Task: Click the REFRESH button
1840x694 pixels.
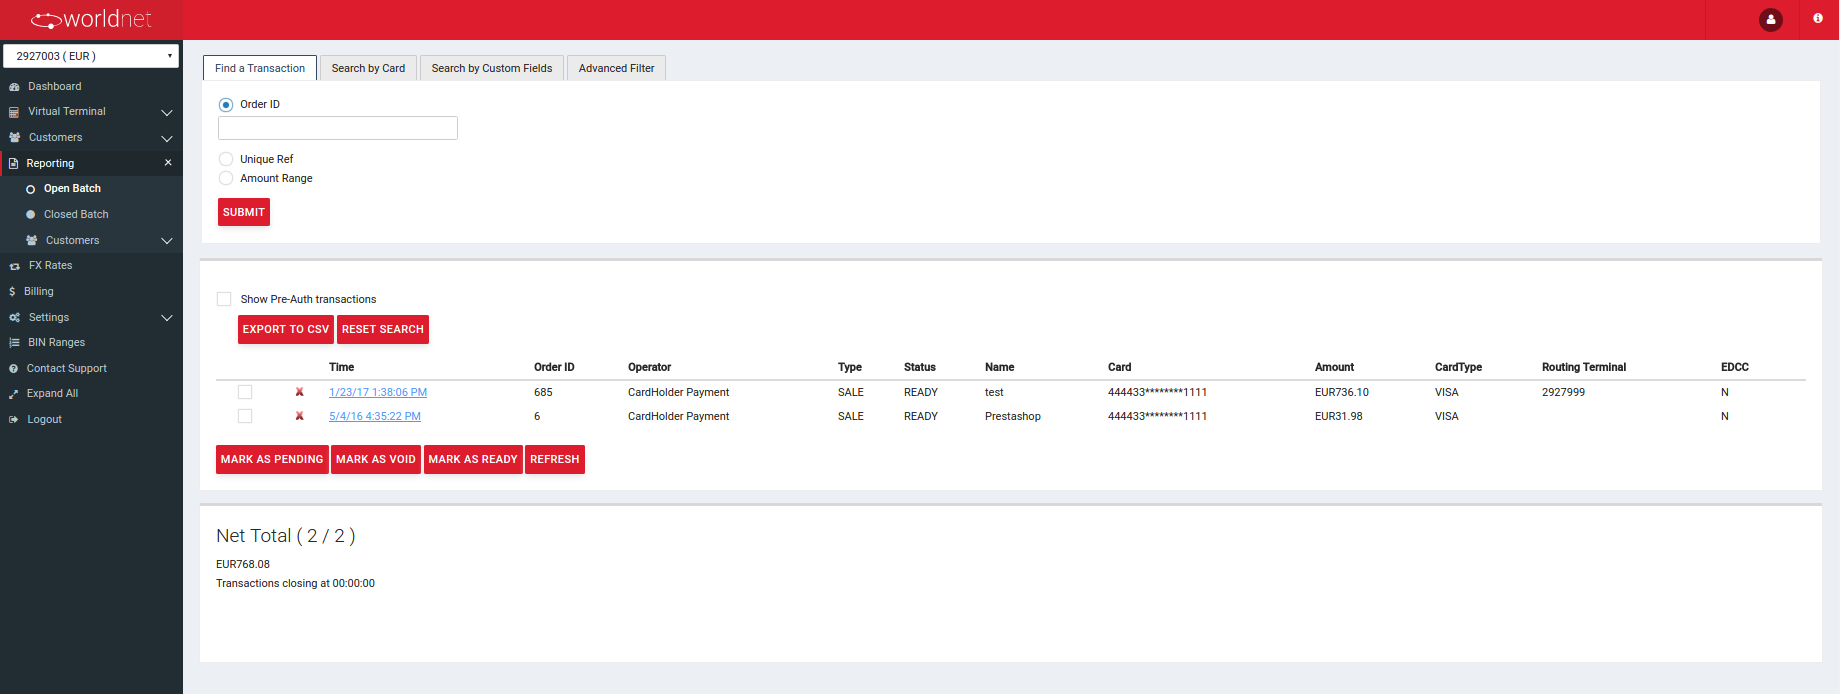Action: coord(555,460)
